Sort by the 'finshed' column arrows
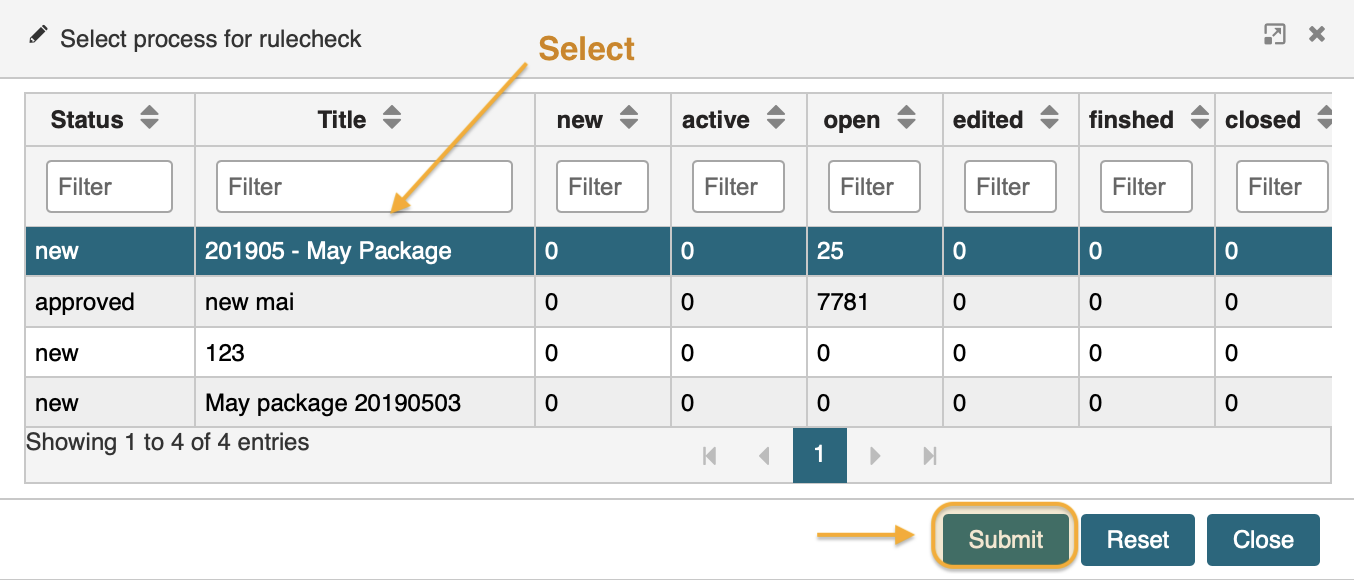The height and width of the screenshot is (580, 1354). 1199,119
